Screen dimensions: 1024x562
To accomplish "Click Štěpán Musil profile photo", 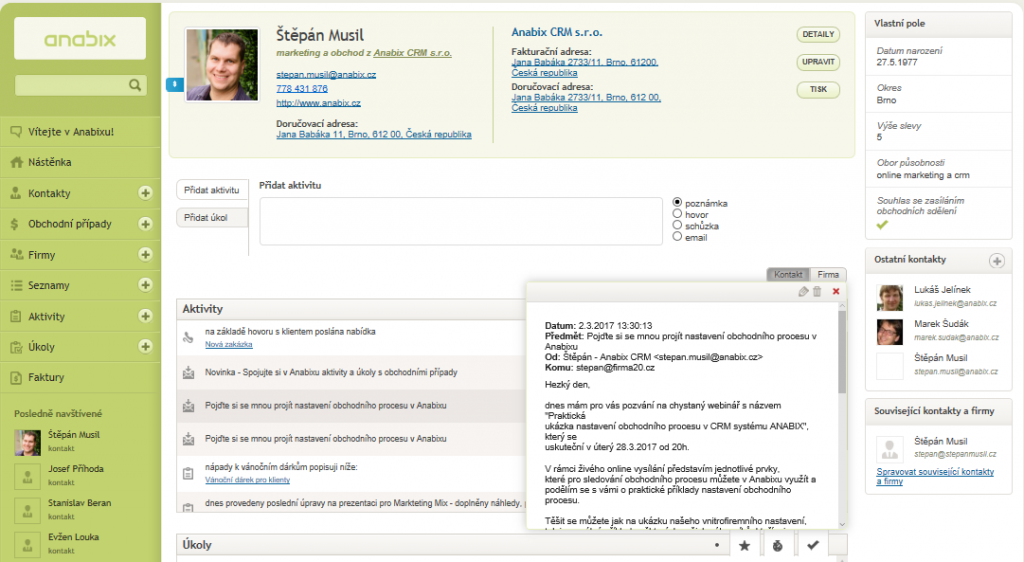I will point(221,65).
